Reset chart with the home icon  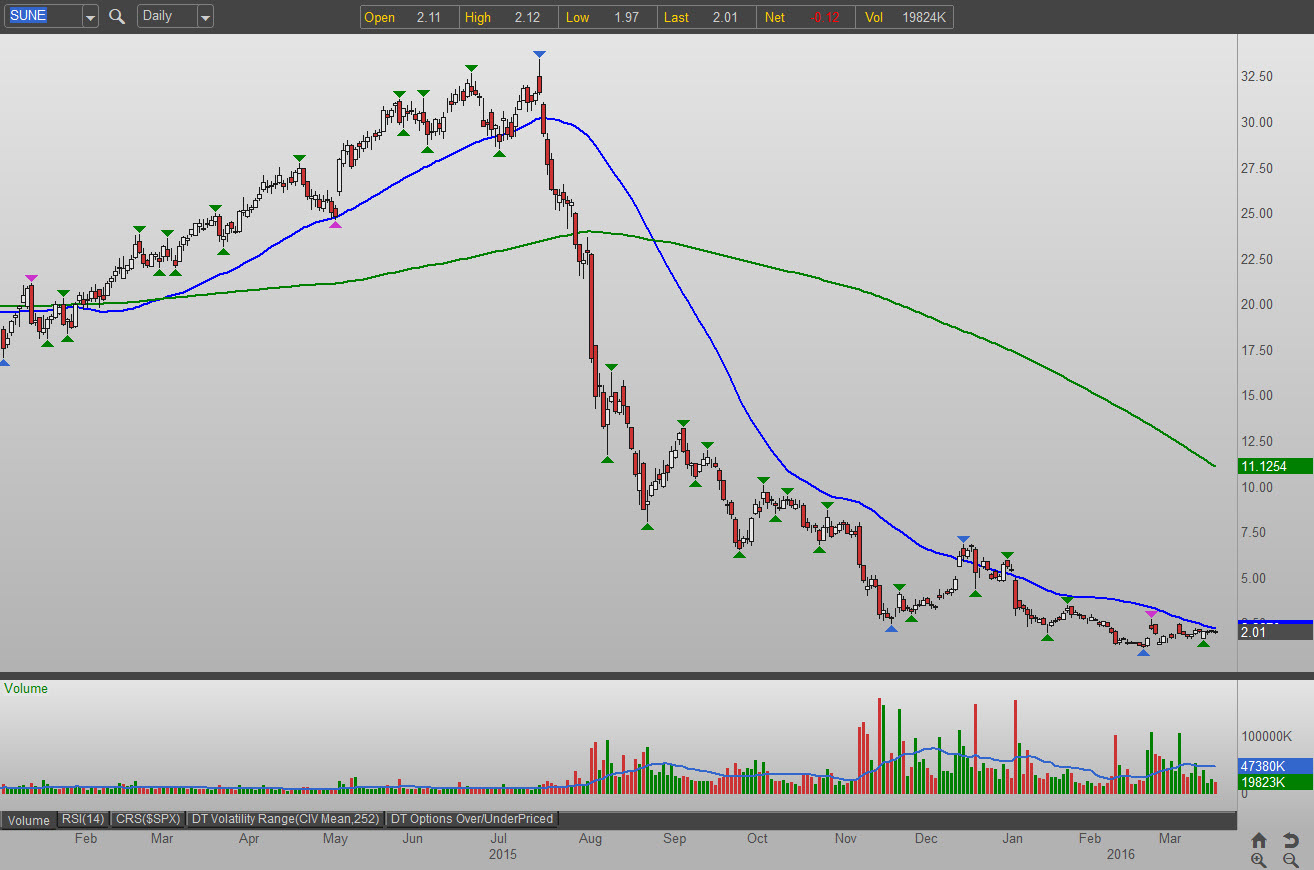click(1259, 840)
